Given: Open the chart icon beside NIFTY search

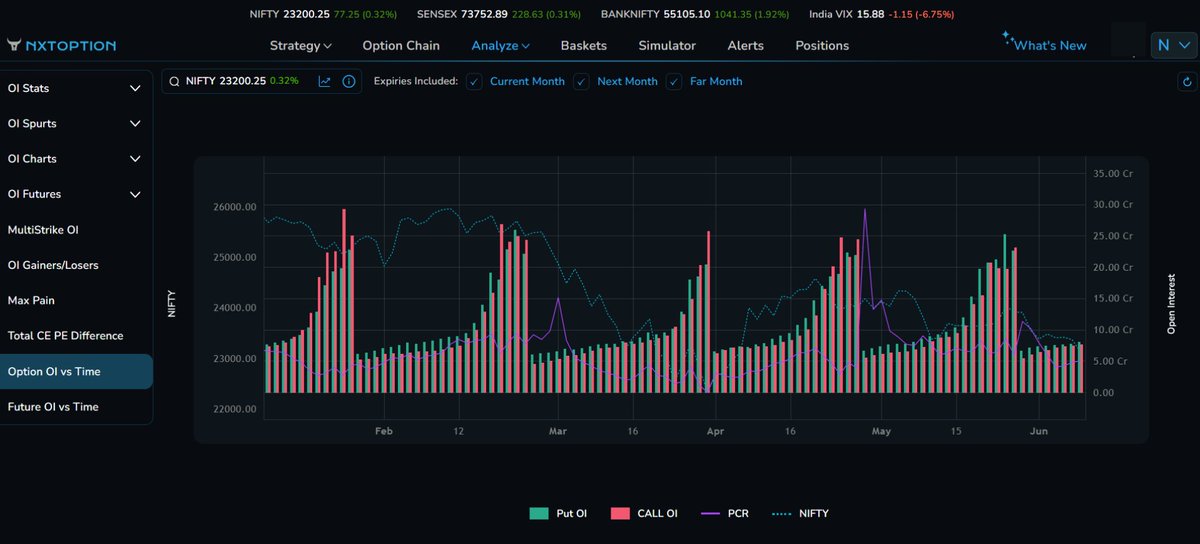Looking at the screenshot, I should point(325,81).
